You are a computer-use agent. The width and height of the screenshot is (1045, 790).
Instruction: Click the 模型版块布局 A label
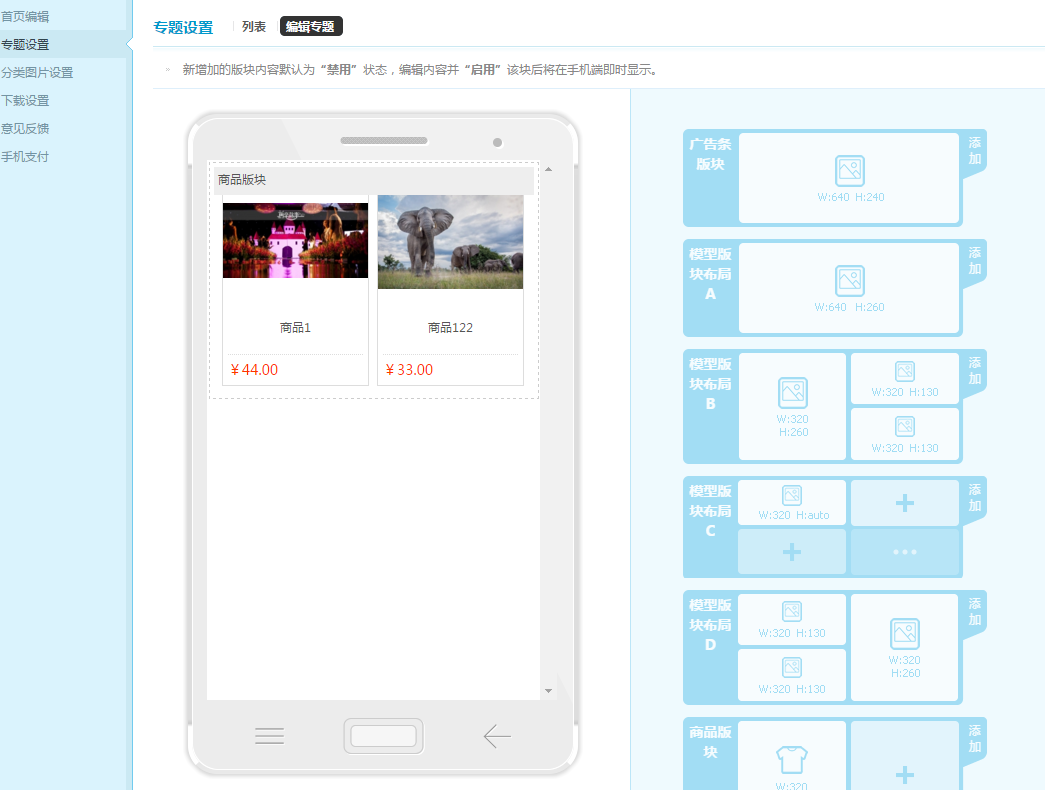(710, 274)
